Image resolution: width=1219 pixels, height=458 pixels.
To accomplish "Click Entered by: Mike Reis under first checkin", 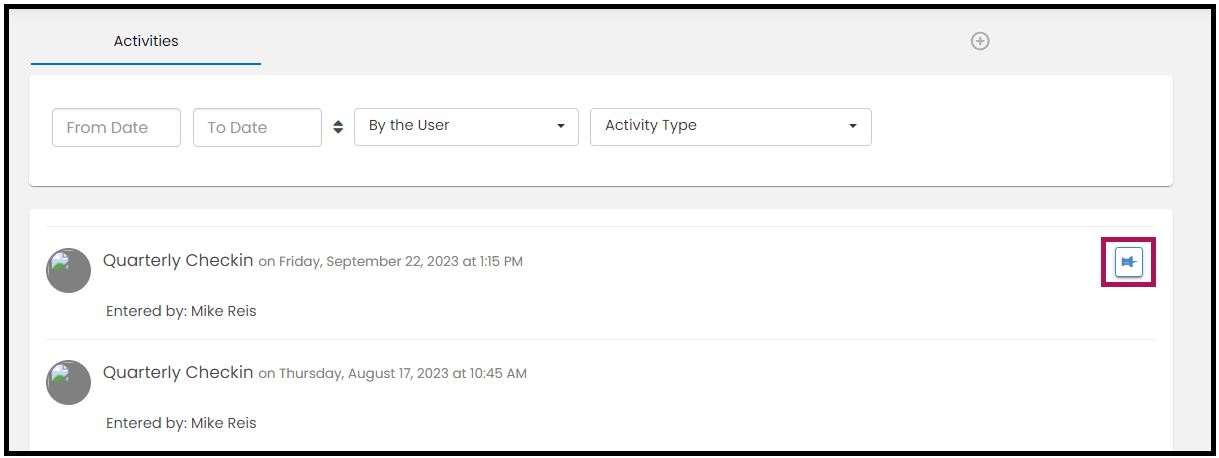I will pyautogui.click(x=181, y=311).
